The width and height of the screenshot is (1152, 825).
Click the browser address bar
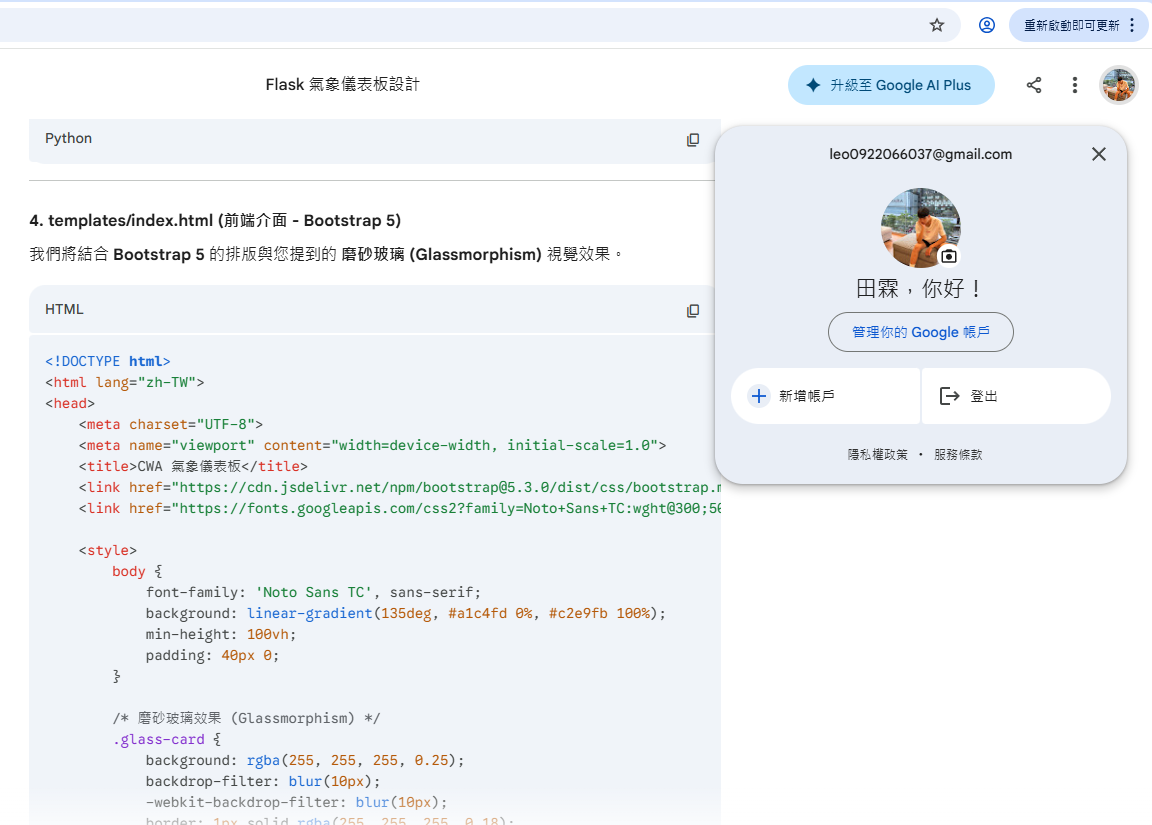coord(450,25)
